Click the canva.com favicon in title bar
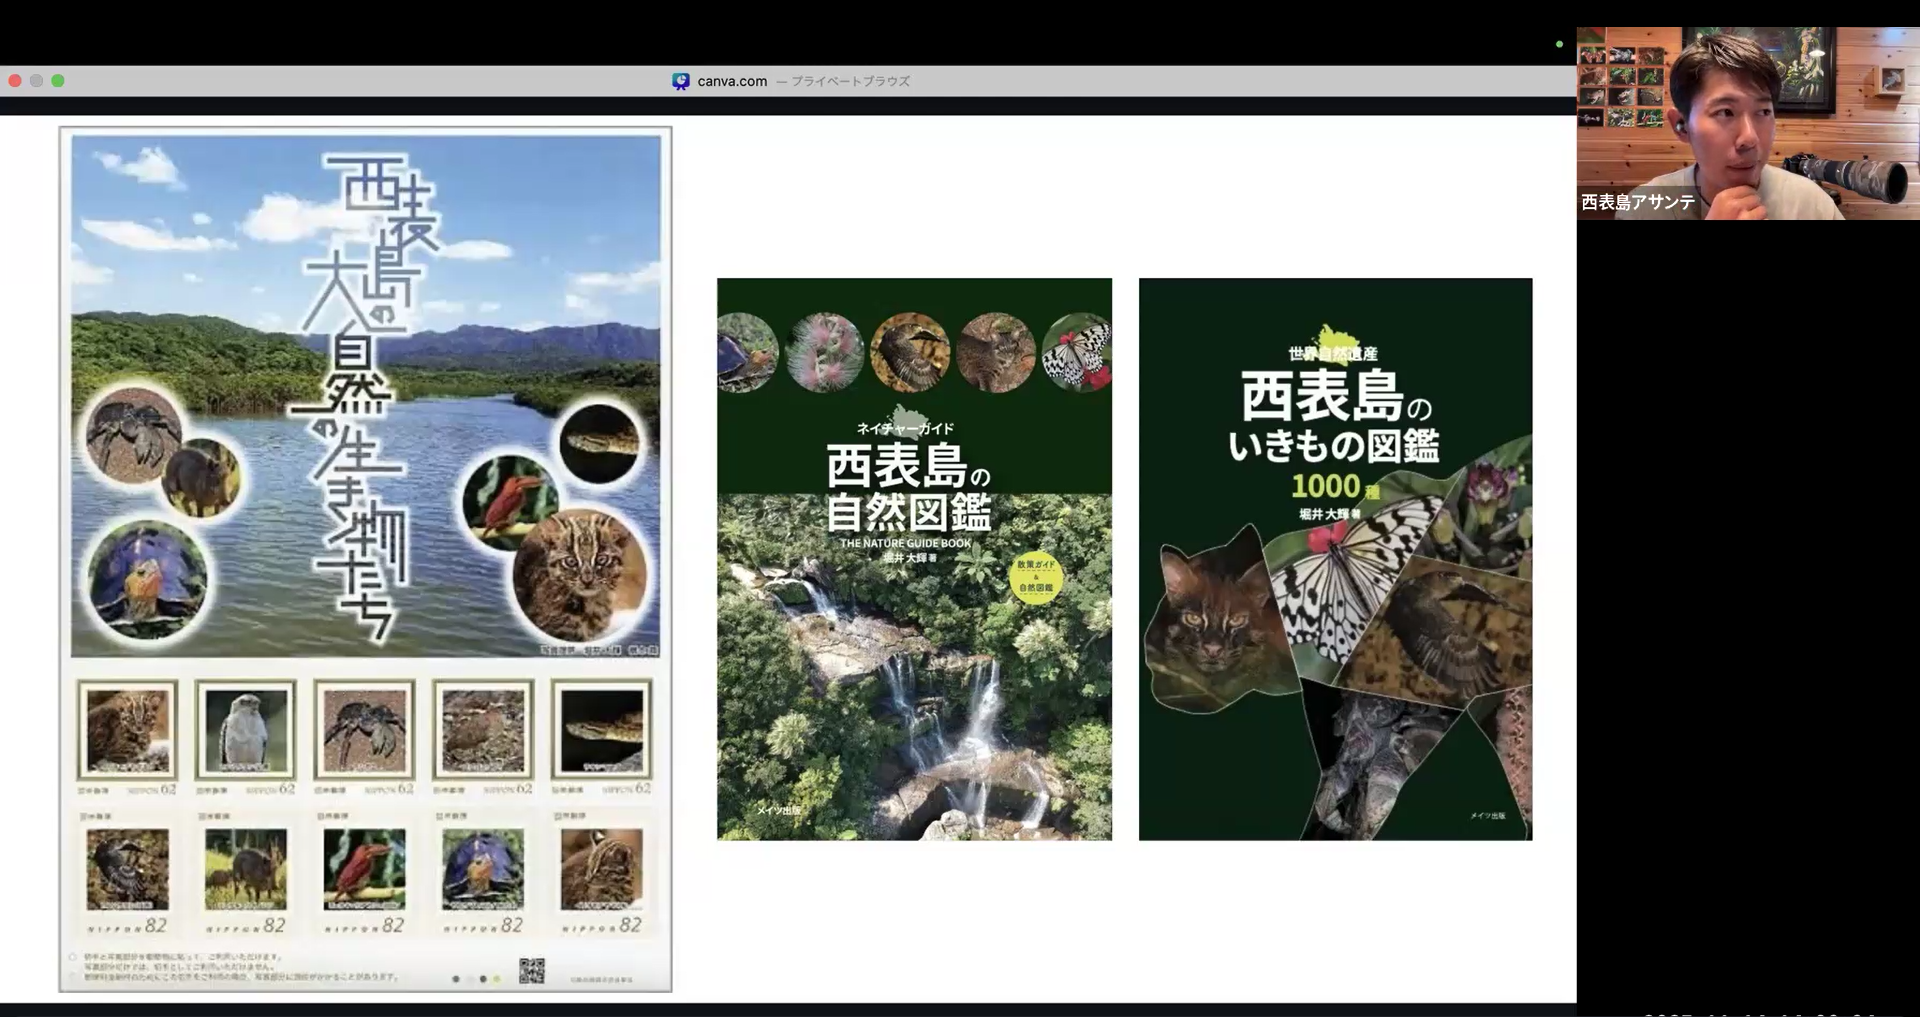Image resolution: width=1920 pixels, height=1017 pixels. 681,81
